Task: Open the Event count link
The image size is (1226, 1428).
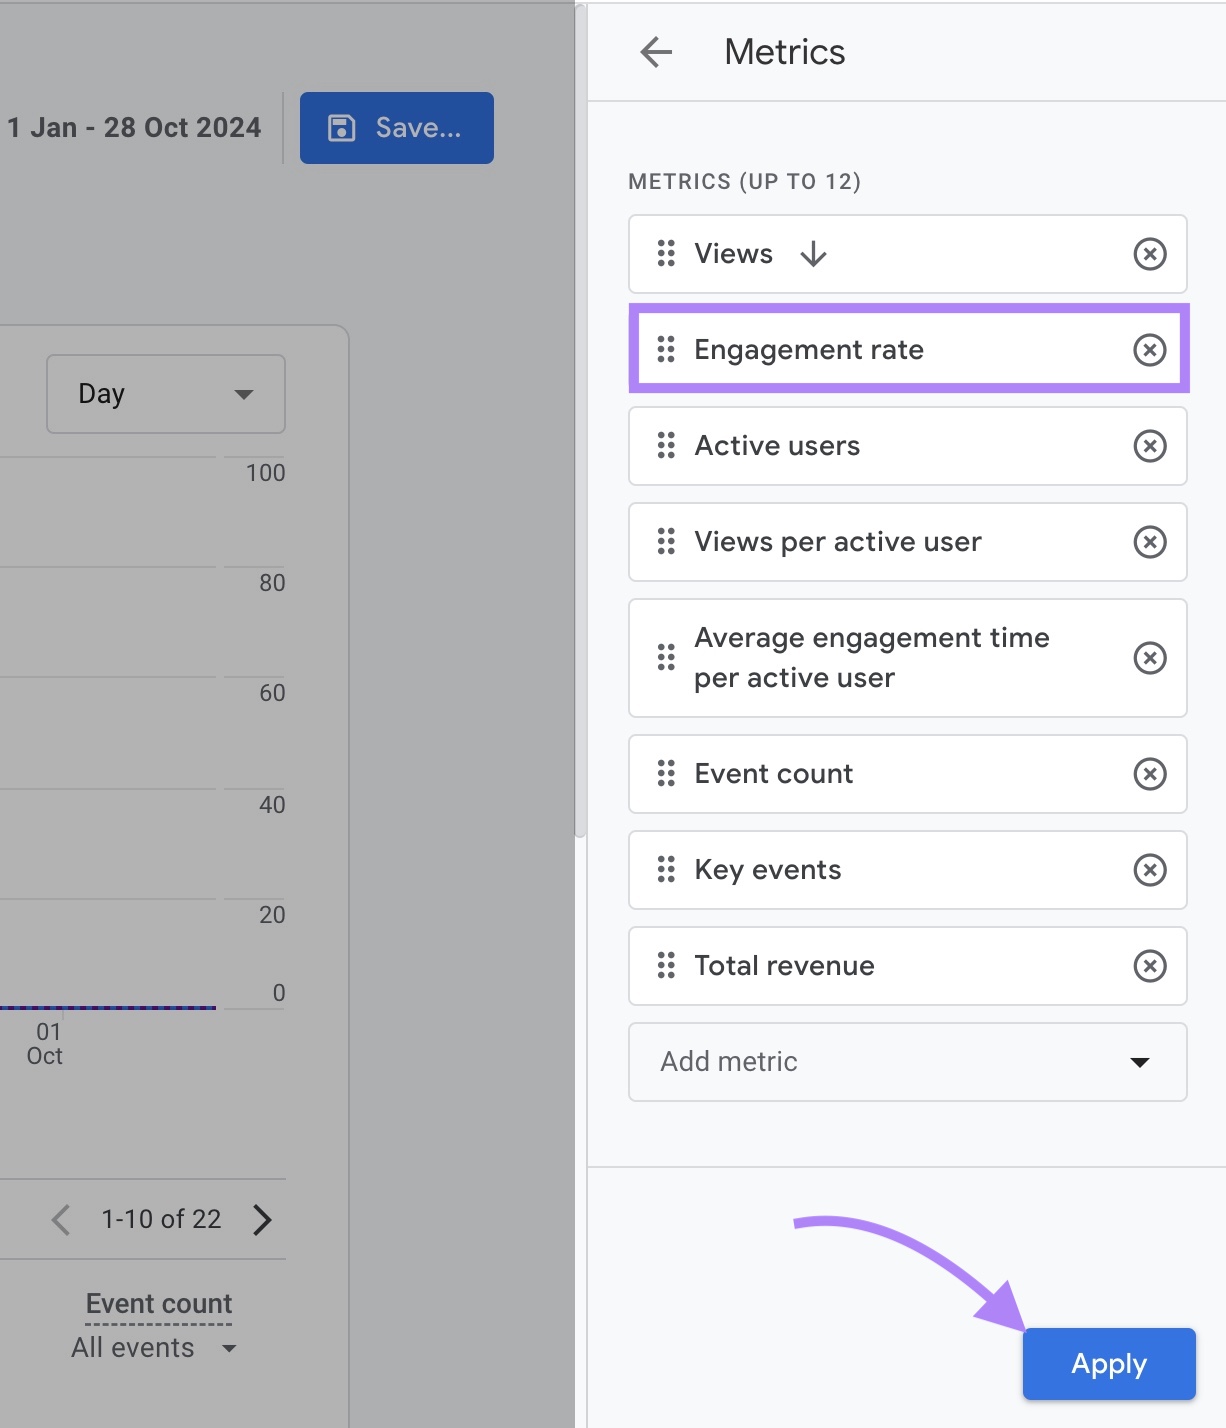Action: 157,1303
